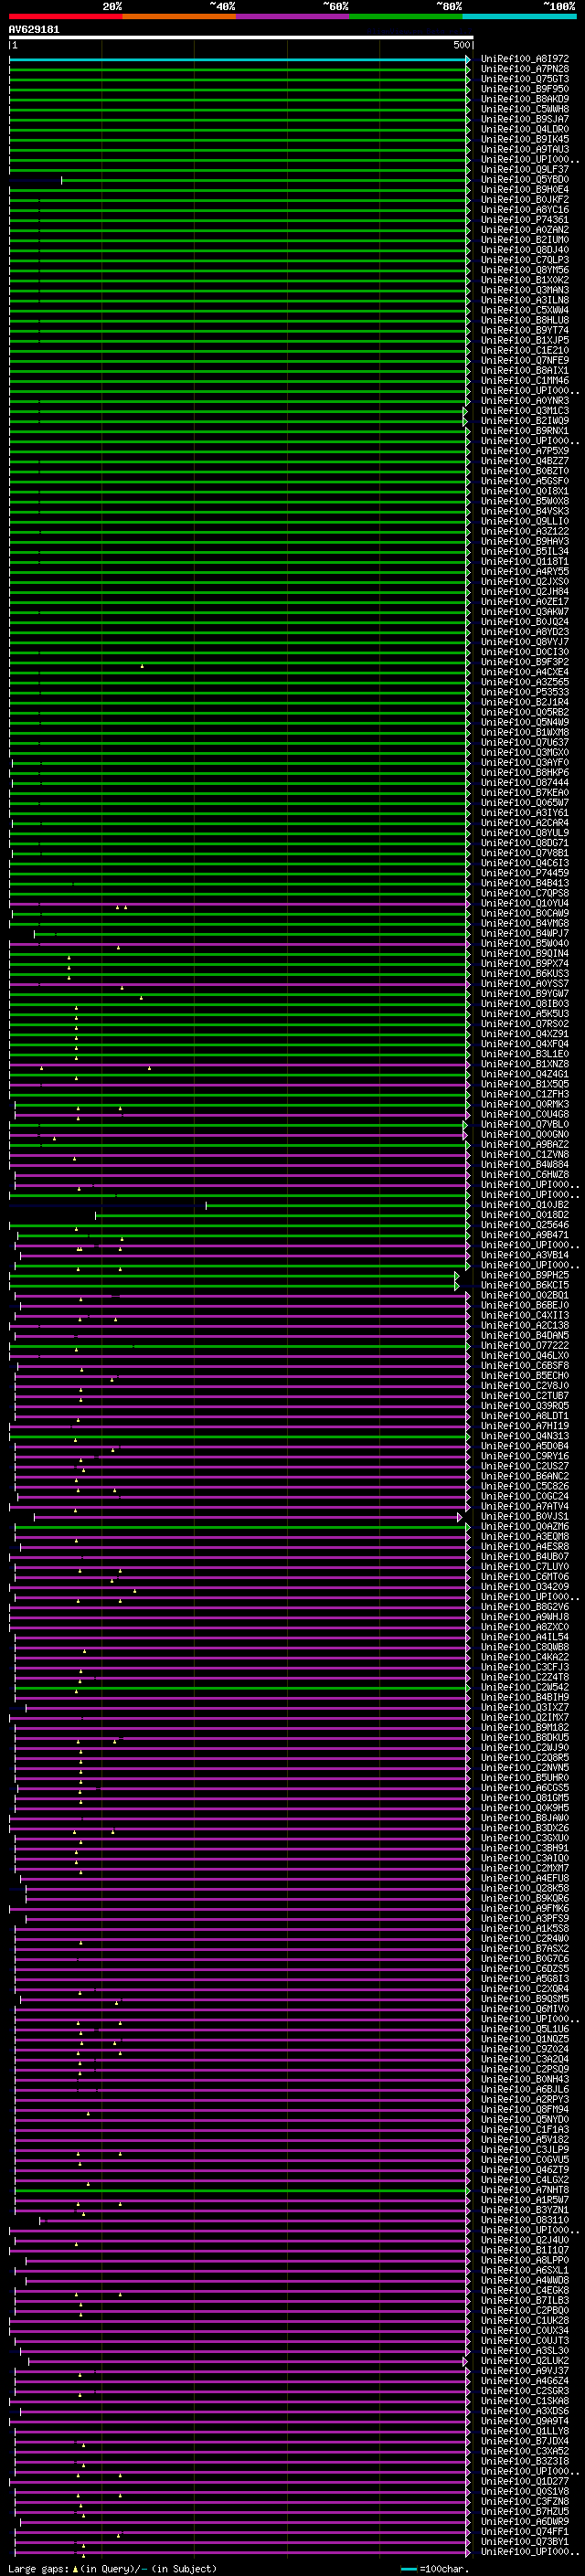
Task: Open hit UniRef100_C5WWH8
Action: [x=525, y=109]
